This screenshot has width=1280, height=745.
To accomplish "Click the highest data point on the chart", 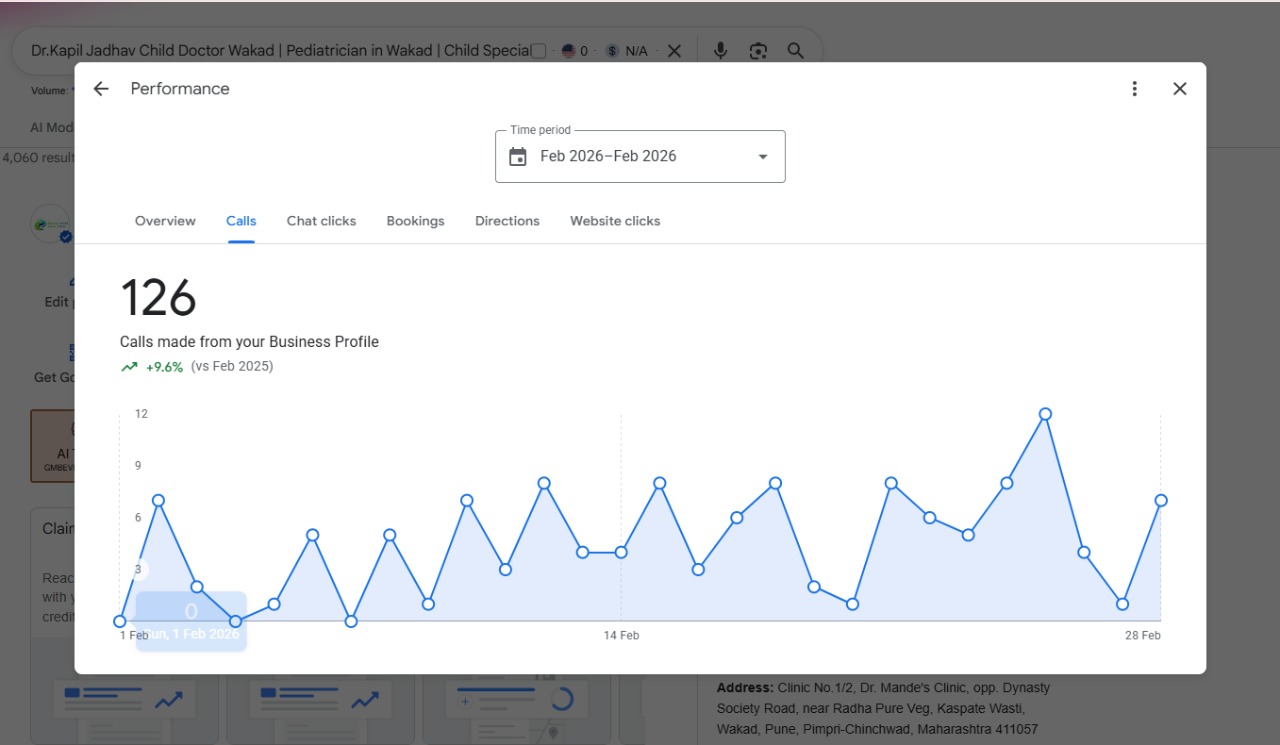I will (1045, 414).
